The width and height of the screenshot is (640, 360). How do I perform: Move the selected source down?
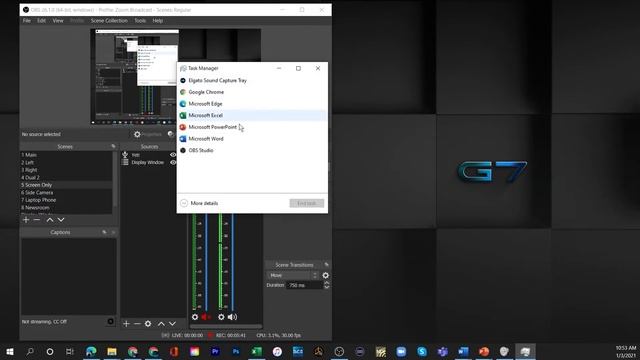pos(172,323)
